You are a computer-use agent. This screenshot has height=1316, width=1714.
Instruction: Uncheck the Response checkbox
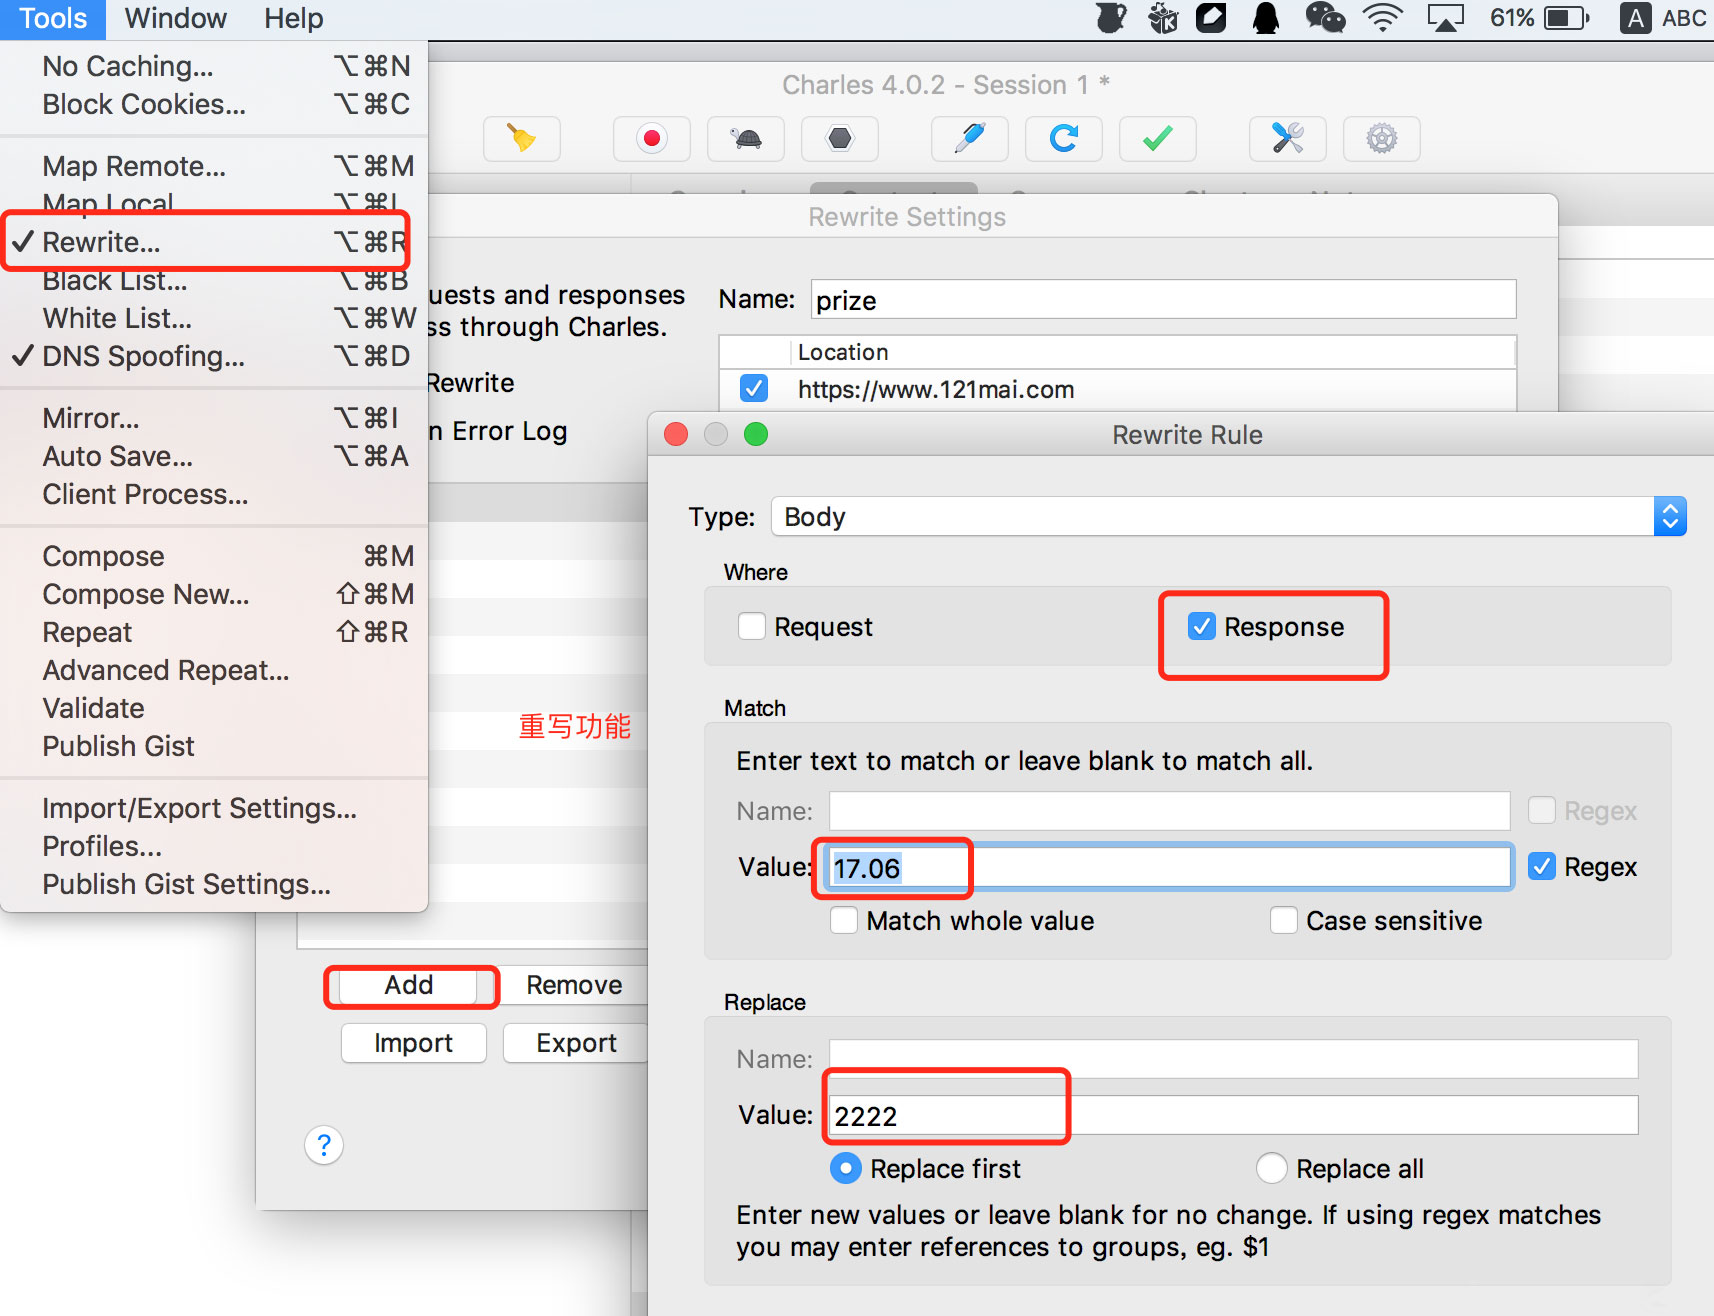coord(1202,627)
